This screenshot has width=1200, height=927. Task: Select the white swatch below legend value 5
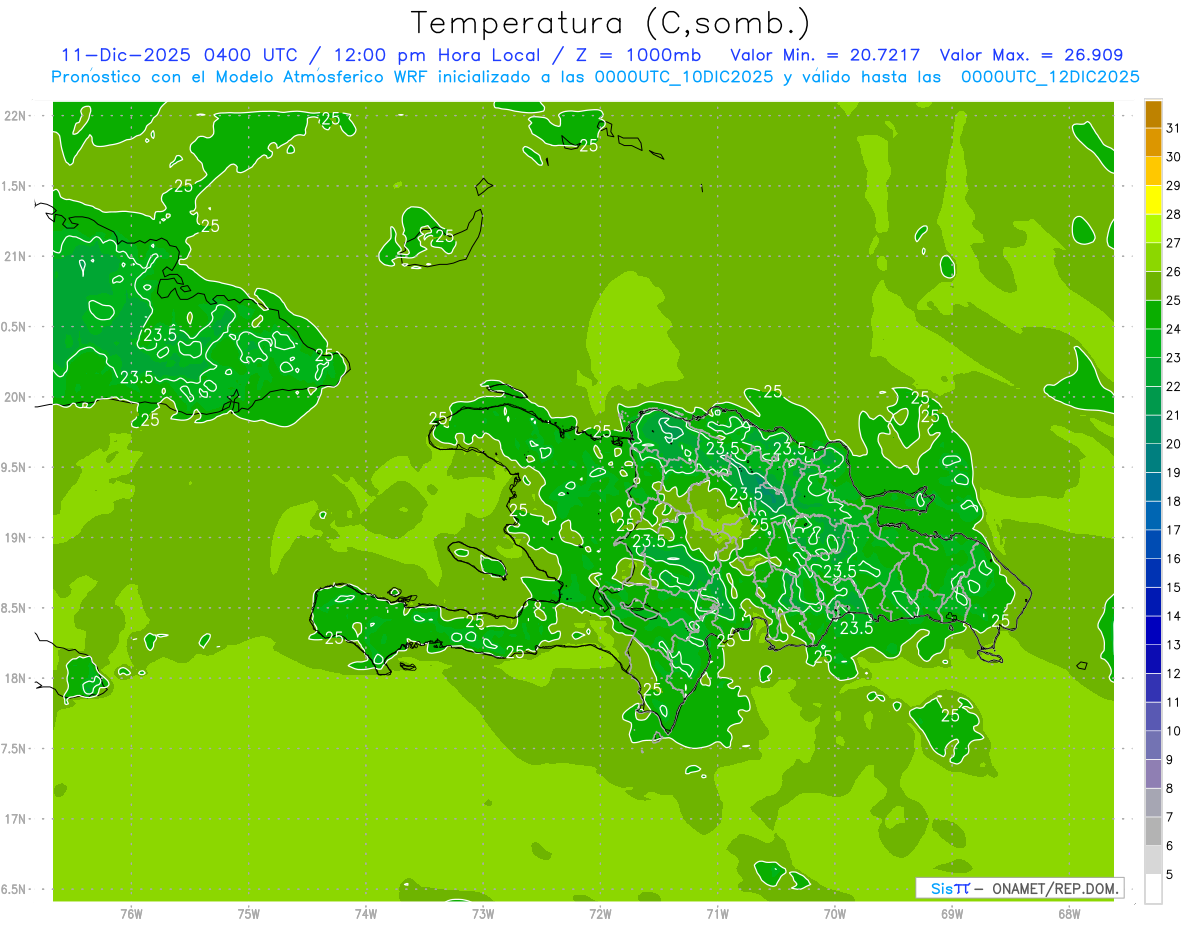[1153, 889]
